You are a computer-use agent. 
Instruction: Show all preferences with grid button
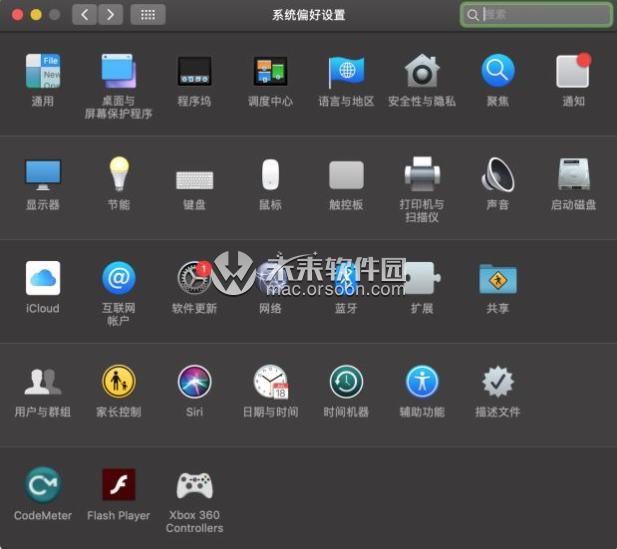pos(148,15)
